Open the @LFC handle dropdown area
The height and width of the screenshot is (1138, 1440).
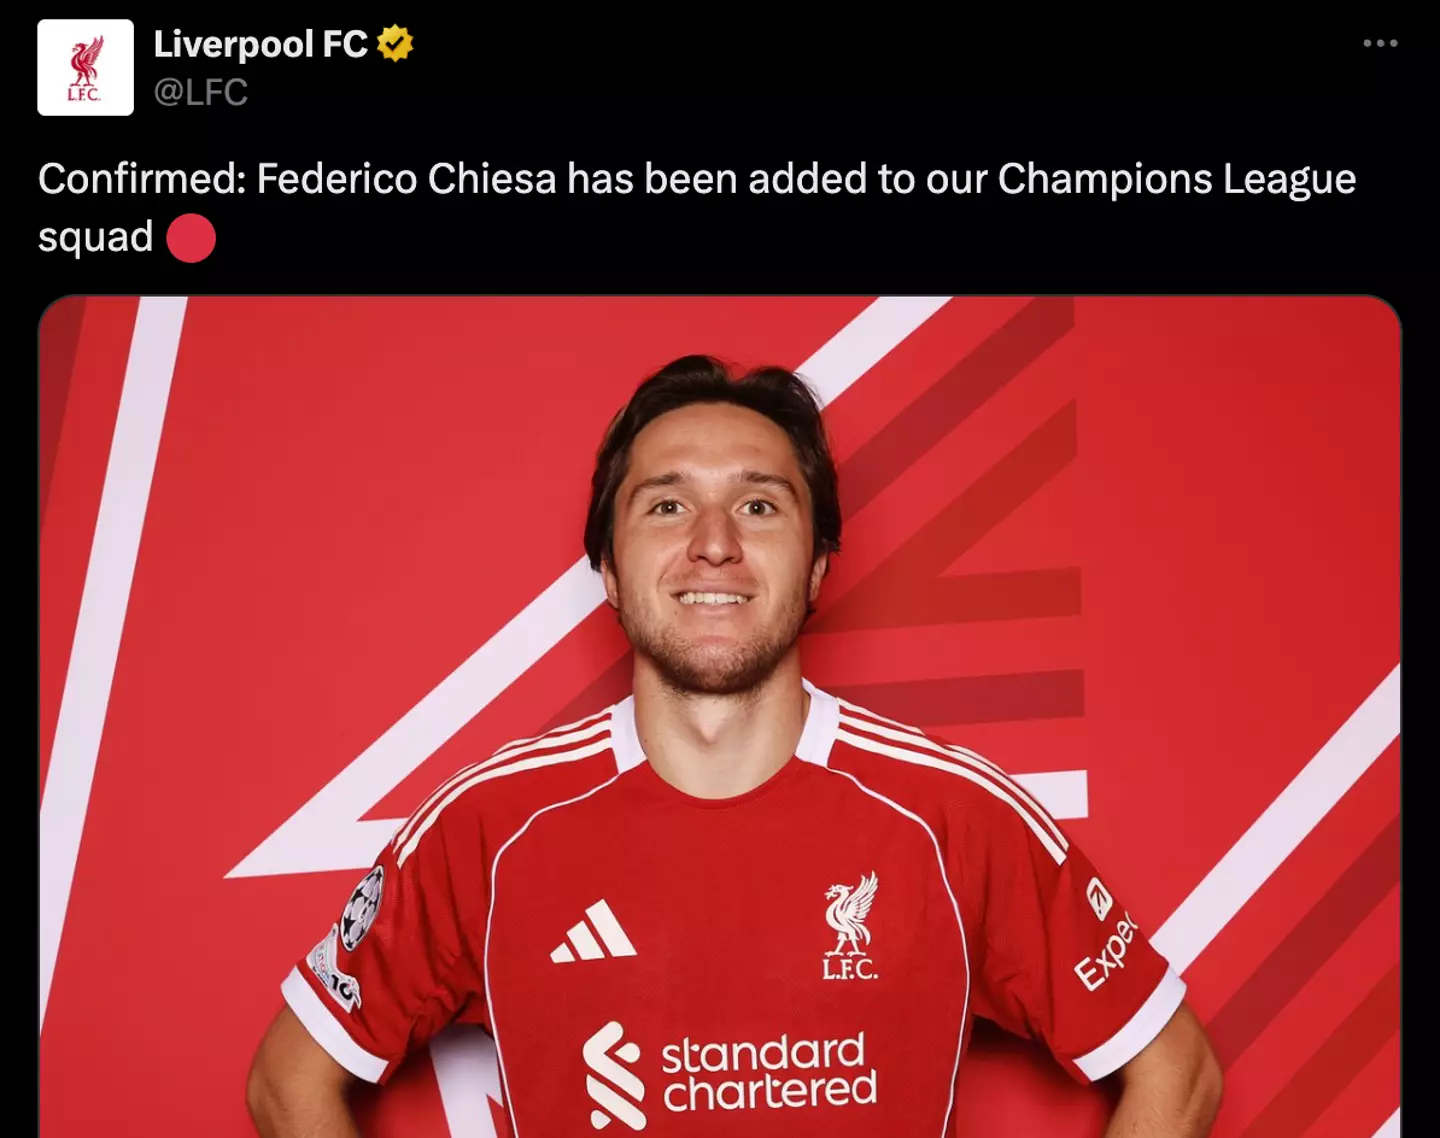pyautogui.click(x=200, y=95)
